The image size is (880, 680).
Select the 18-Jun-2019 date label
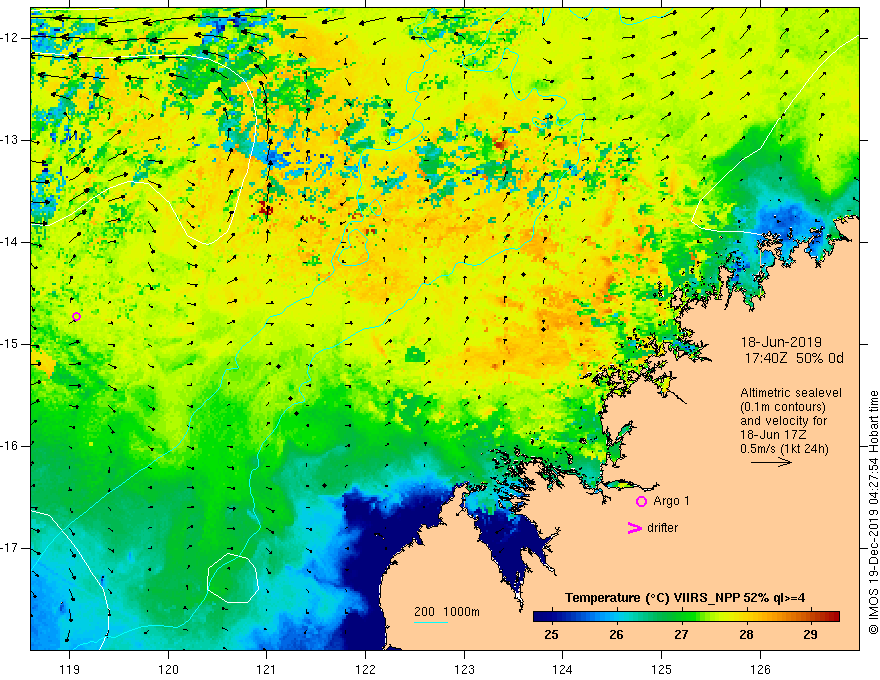point(781,342)
